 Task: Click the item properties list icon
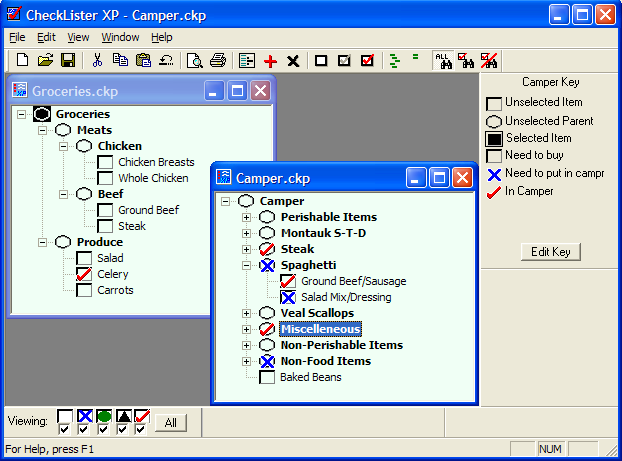tap(247, 61)
